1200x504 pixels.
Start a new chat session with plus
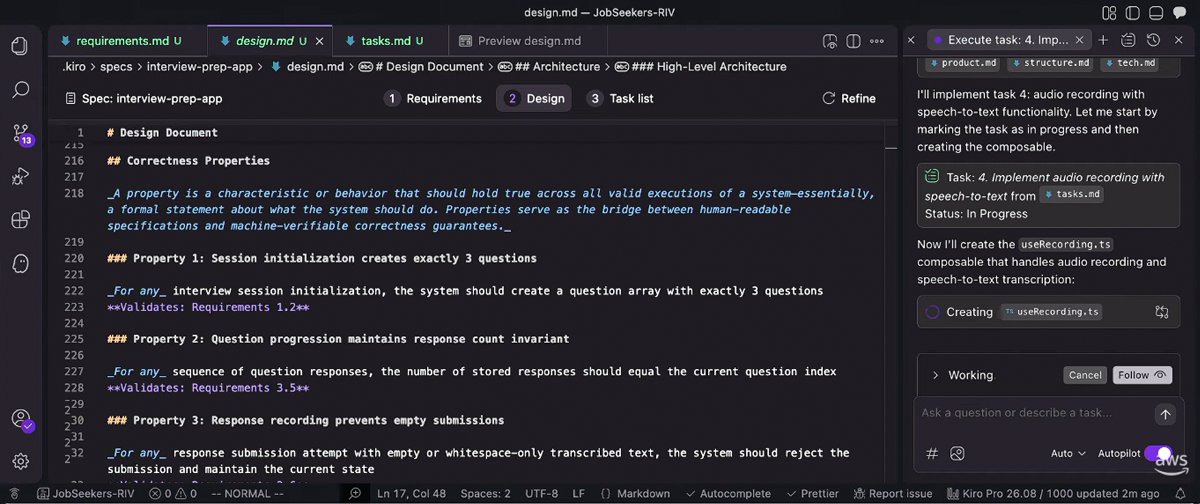pos(1103,40)
